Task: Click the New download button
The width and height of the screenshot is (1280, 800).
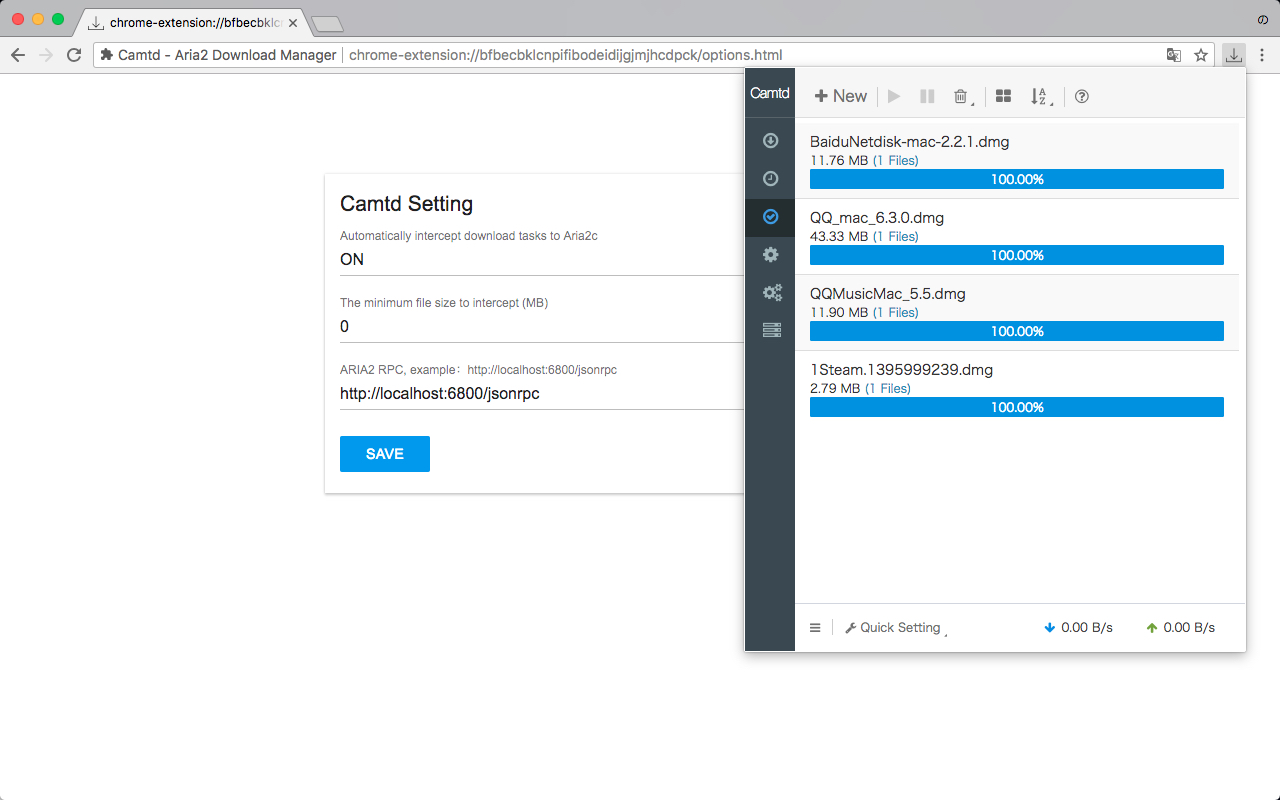Action: pos(840,96)
